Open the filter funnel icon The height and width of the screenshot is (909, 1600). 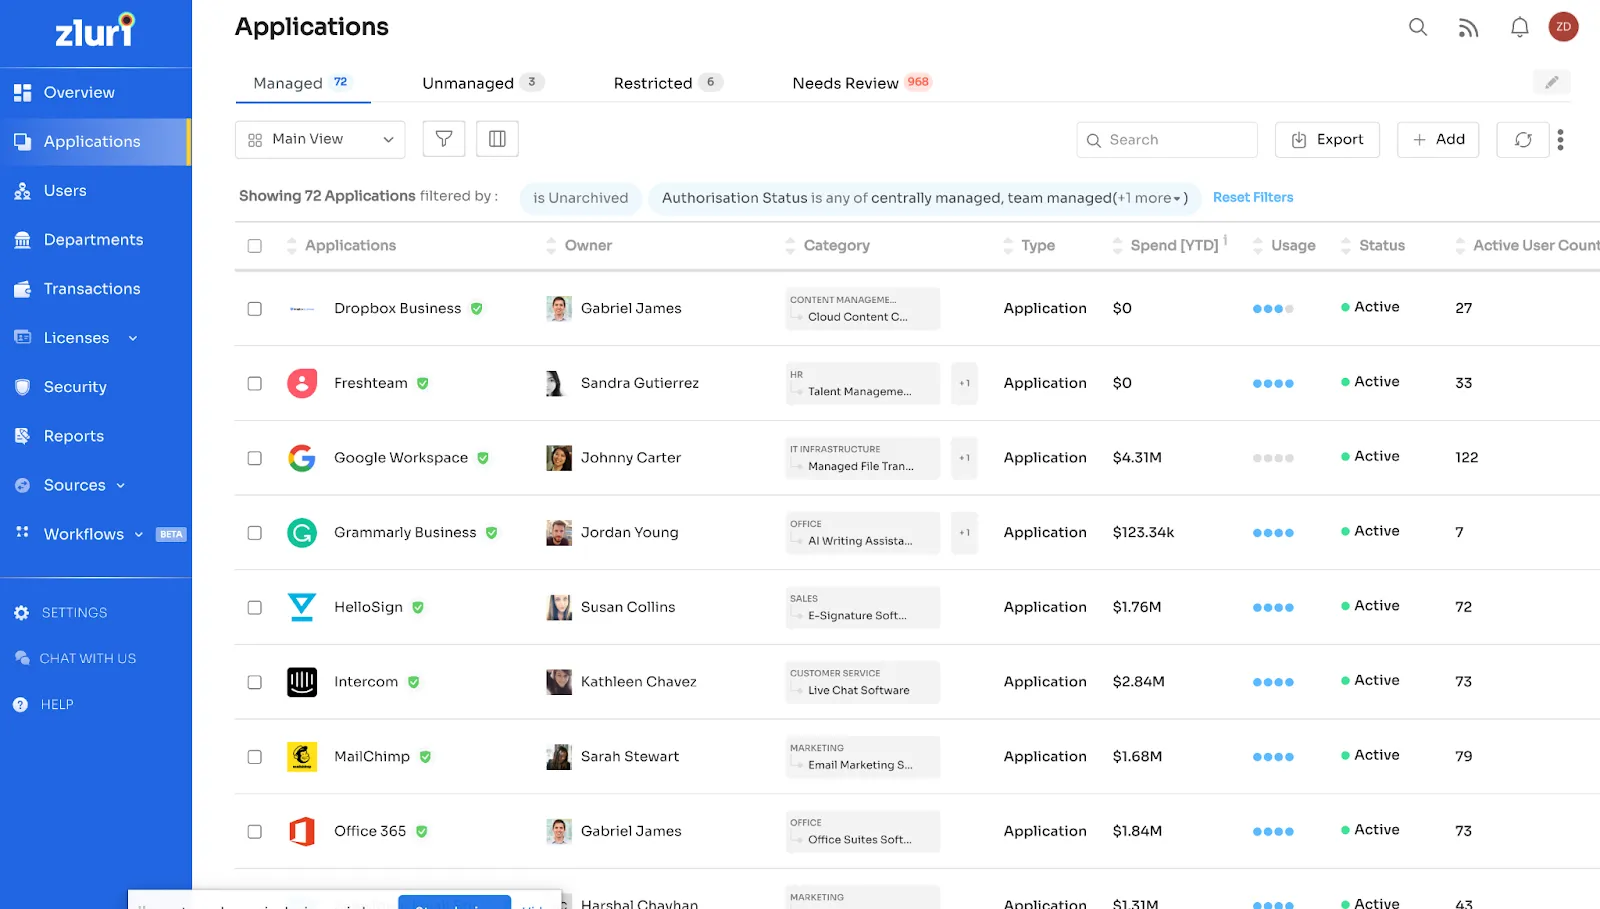pyautogui.click(x=444, y=139)
